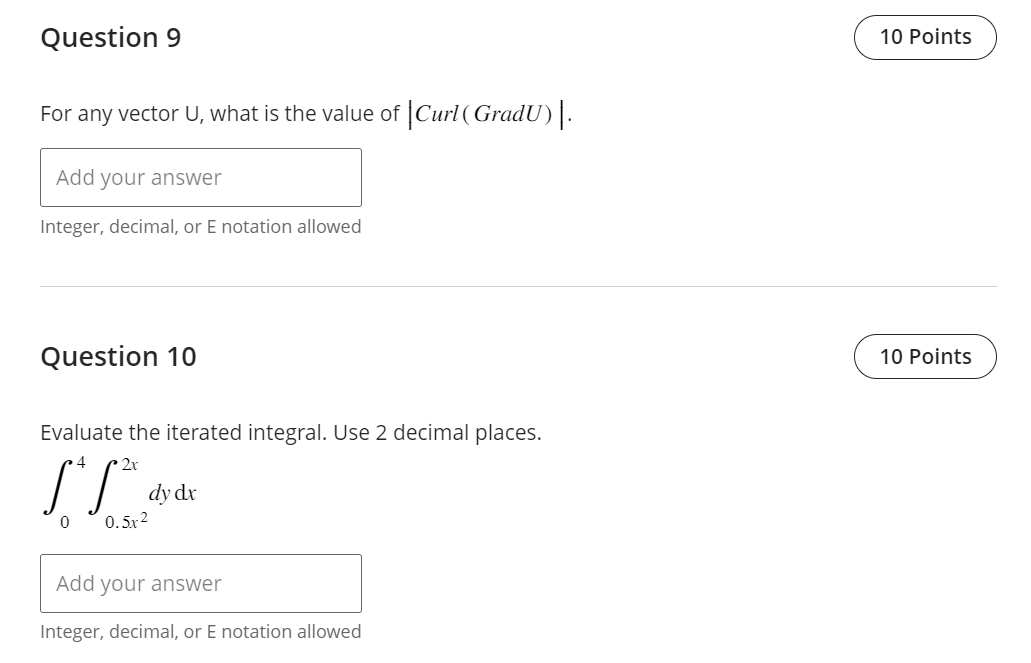Click the Question 9 answer input field

coord(201,178)
